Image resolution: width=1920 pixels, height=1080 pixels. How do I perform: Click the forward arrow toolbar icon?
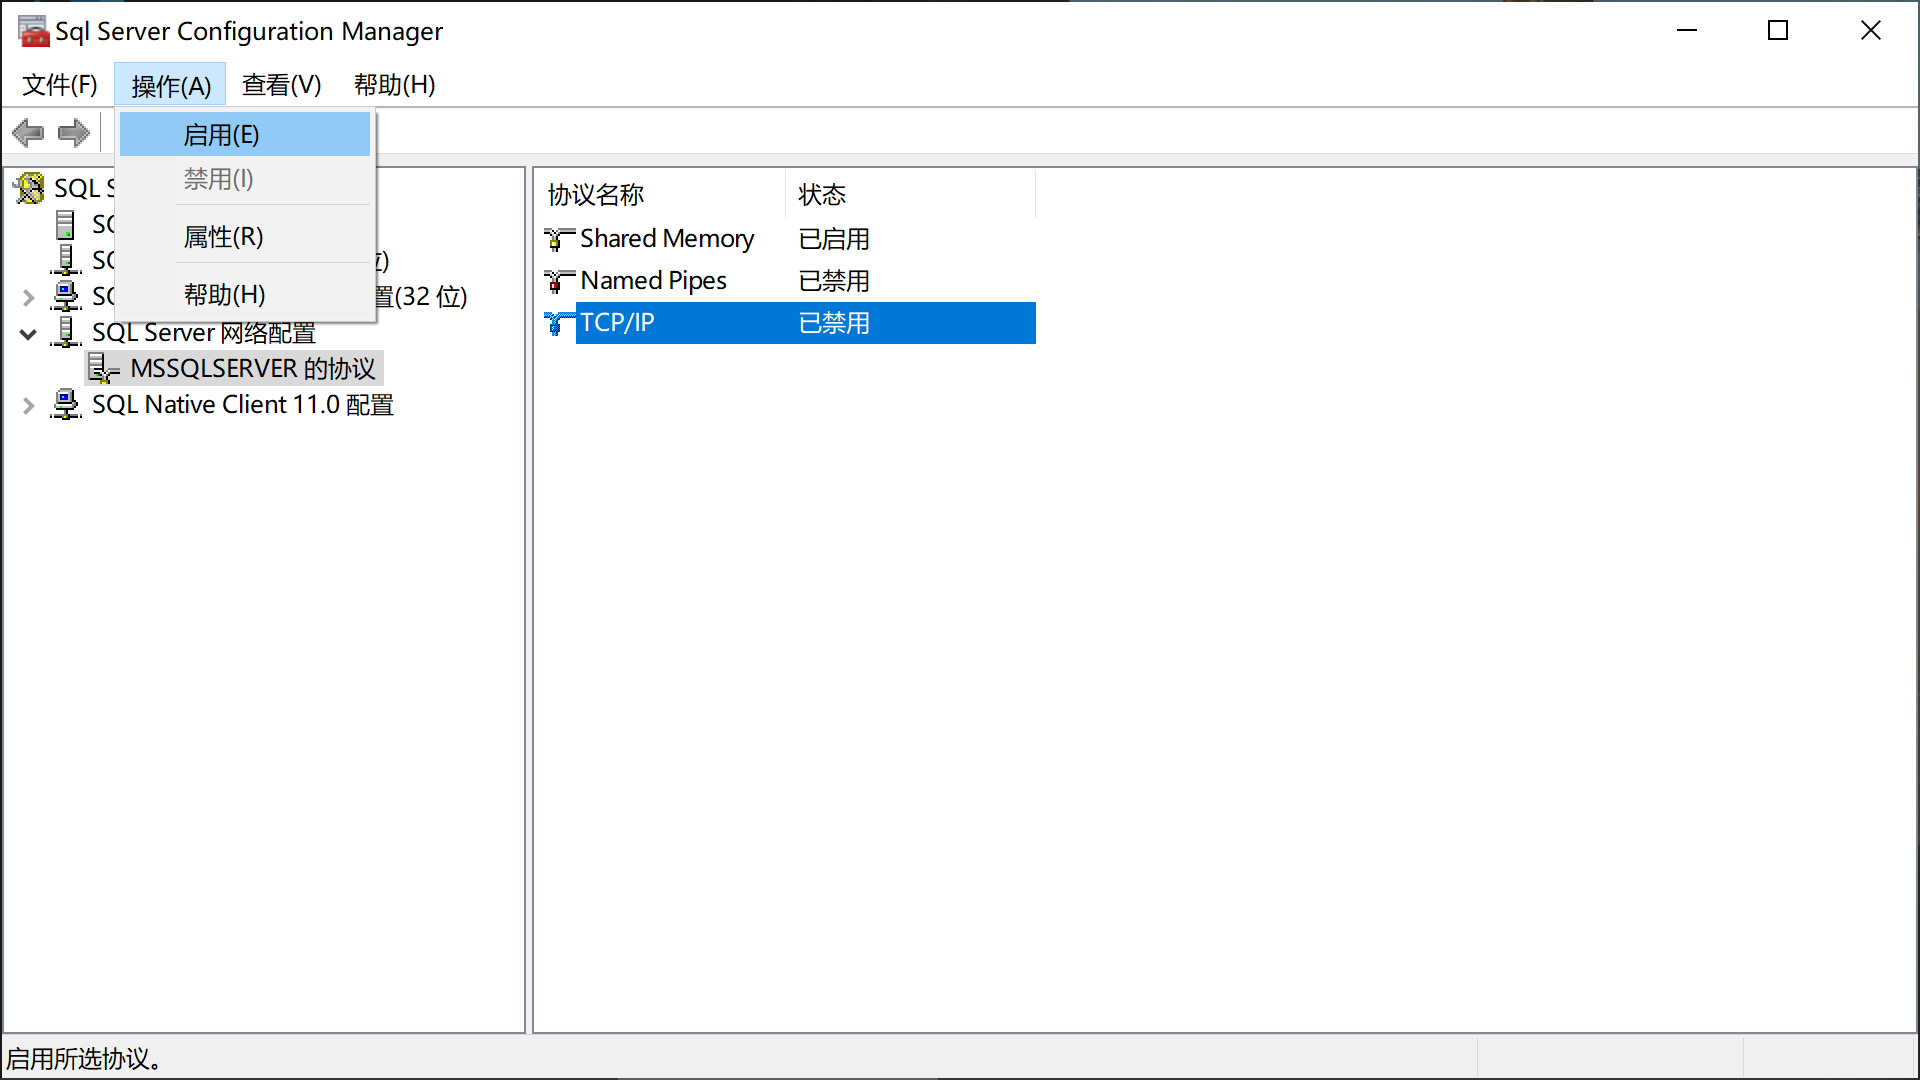(74, 133)
